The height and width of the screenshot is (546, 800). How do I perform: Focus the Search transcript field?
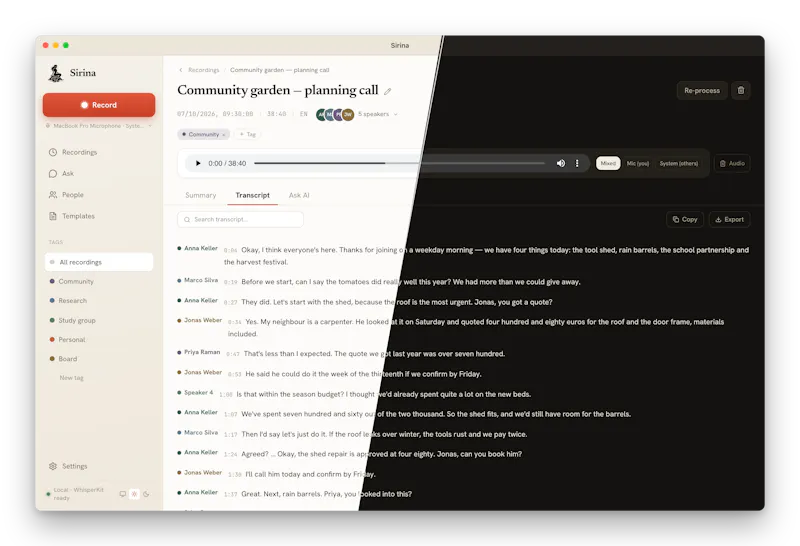[240, 219]
